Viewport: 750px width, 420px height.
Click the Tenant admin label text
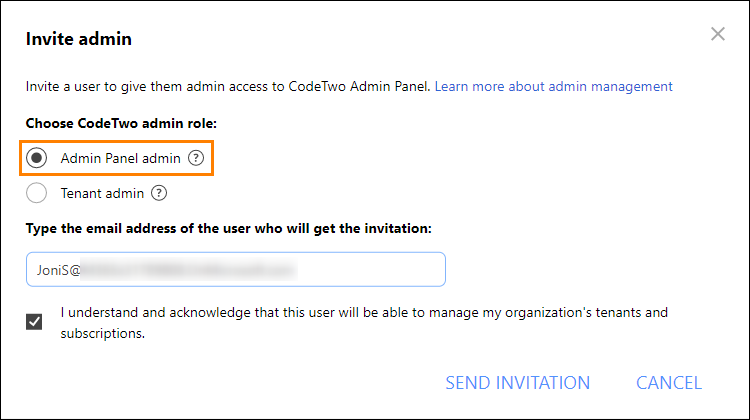102,194
